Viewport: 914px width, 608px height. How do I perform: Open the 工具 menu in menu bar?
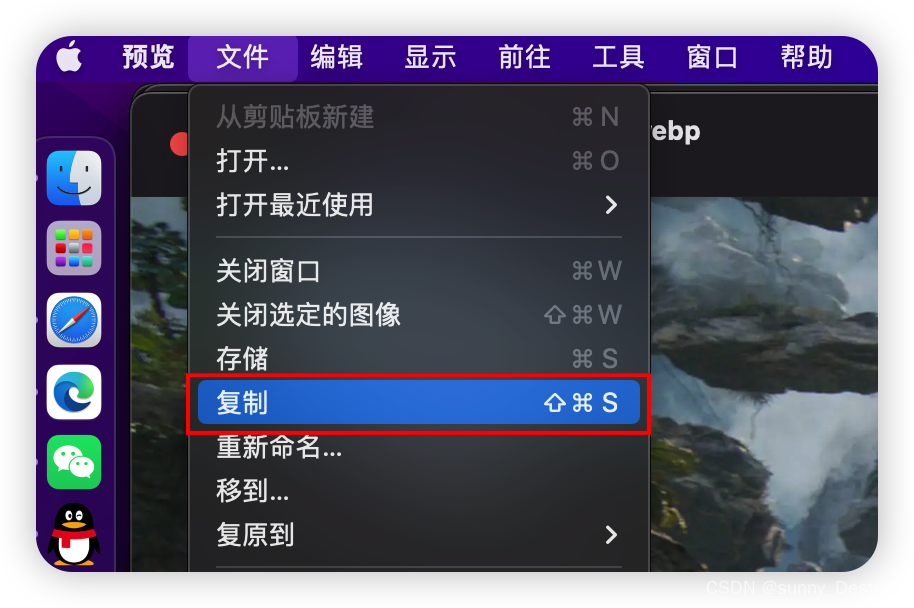(618, 57)
